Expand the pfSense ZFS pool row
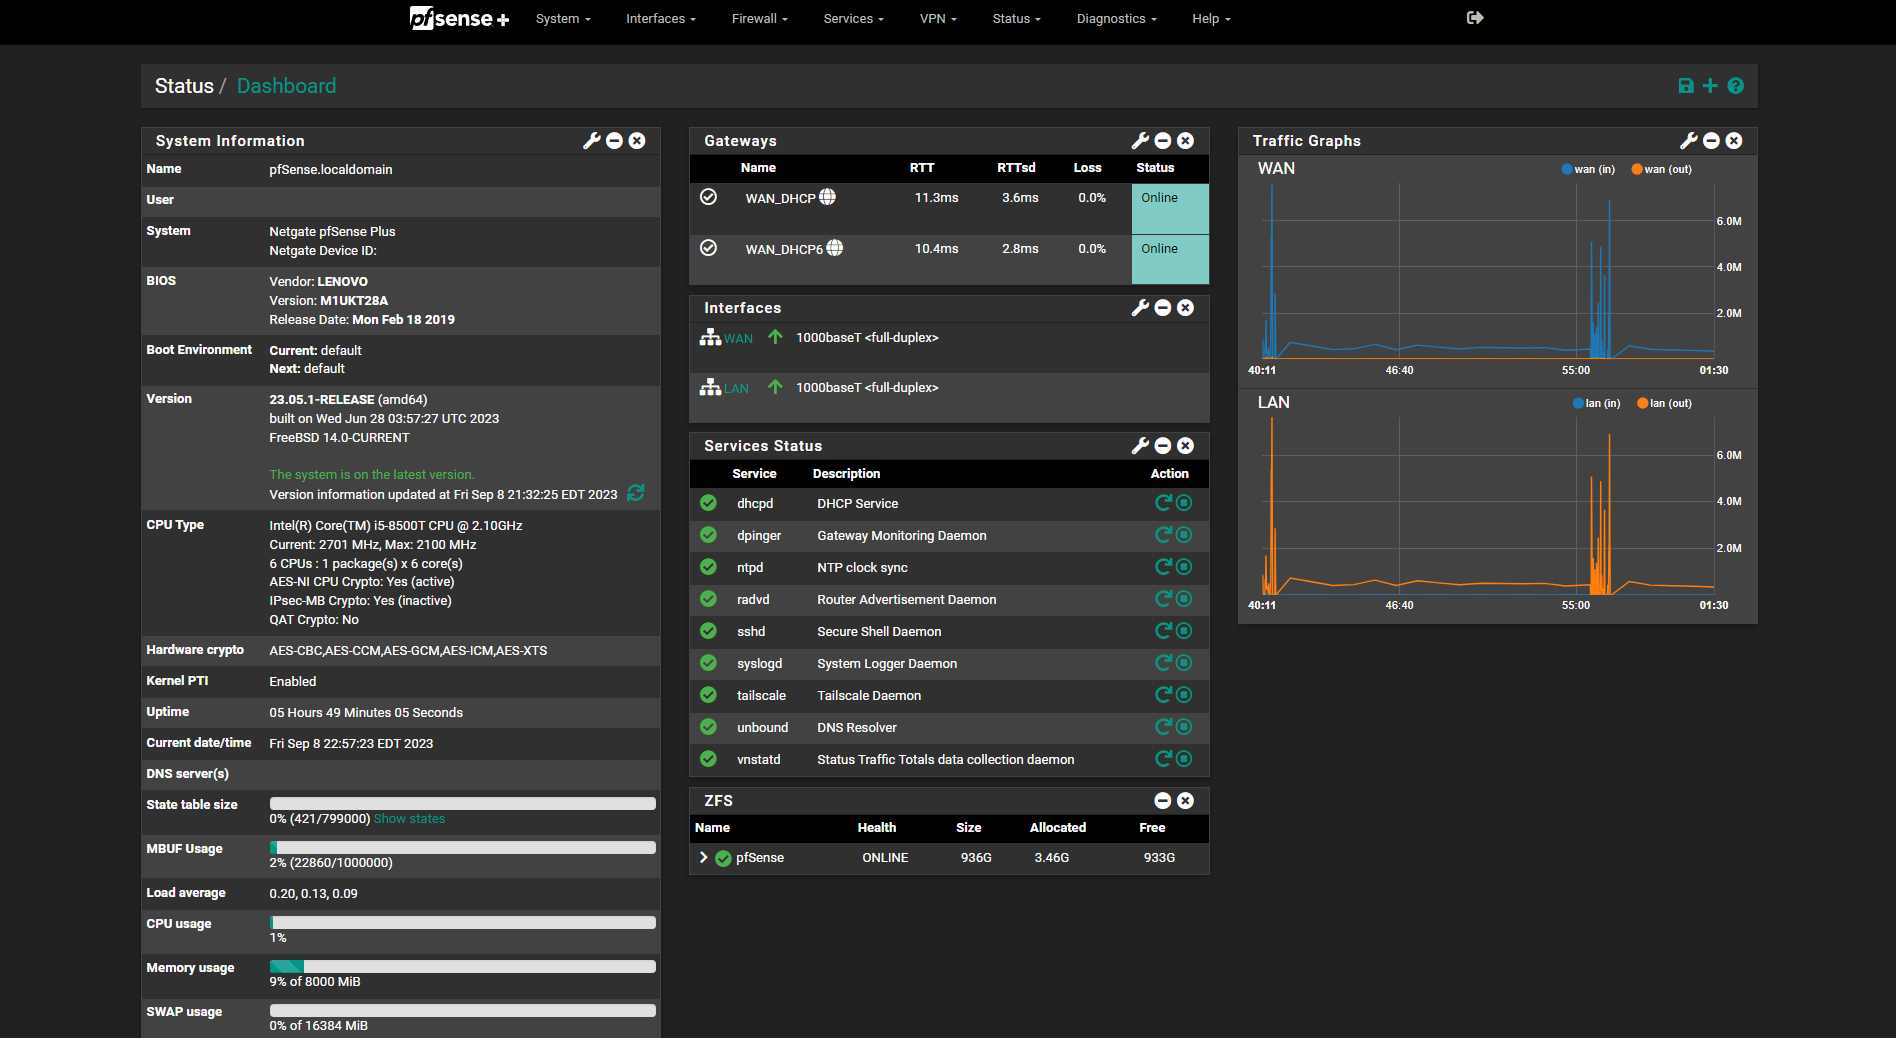This screenshot has height=1038, width=1896. [703, 858]
